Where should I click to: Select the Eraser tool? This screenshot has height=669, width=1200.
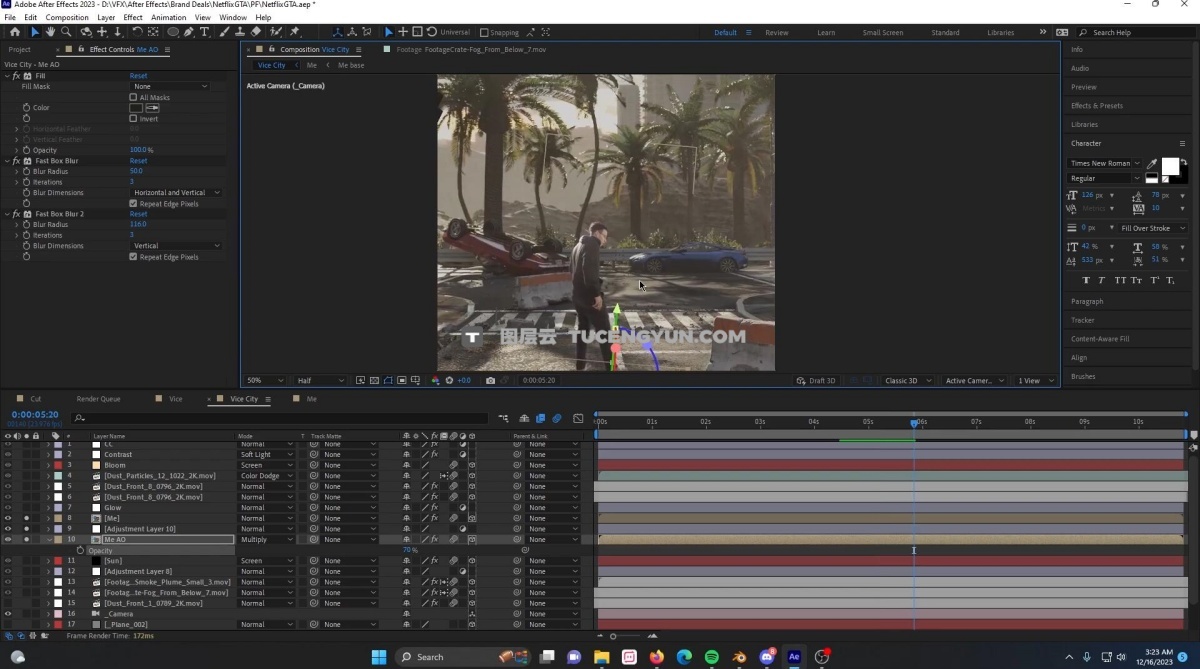[256, 32]
